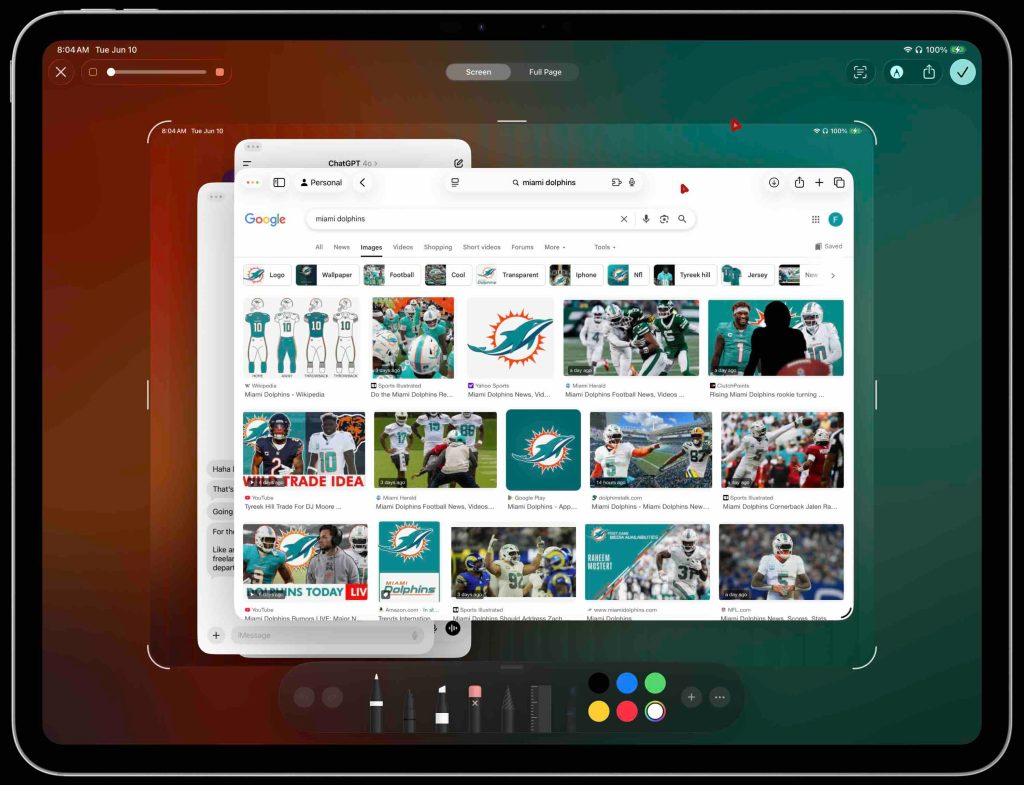Open the ellipsis more options in toolbar
Image resolution: width=1024 pixels, height=785 pixels.
point(719,697)
